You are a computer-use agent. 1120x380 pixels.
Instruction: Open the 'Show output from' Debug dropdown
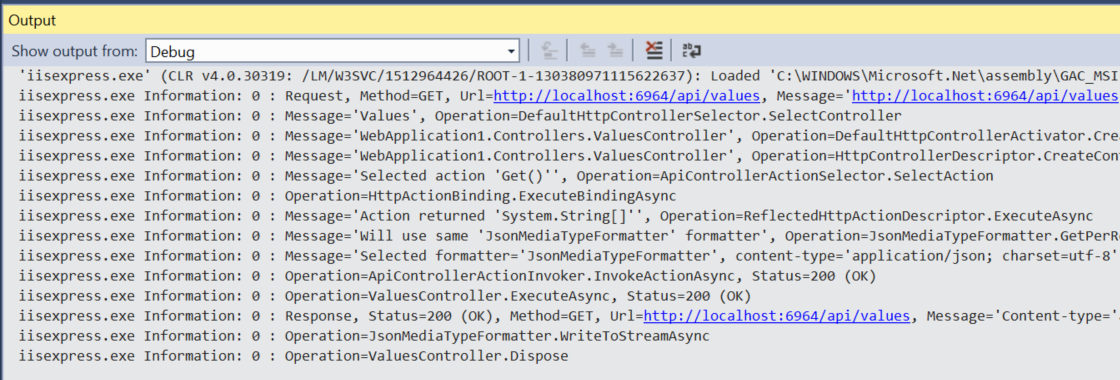click(332, 51)
